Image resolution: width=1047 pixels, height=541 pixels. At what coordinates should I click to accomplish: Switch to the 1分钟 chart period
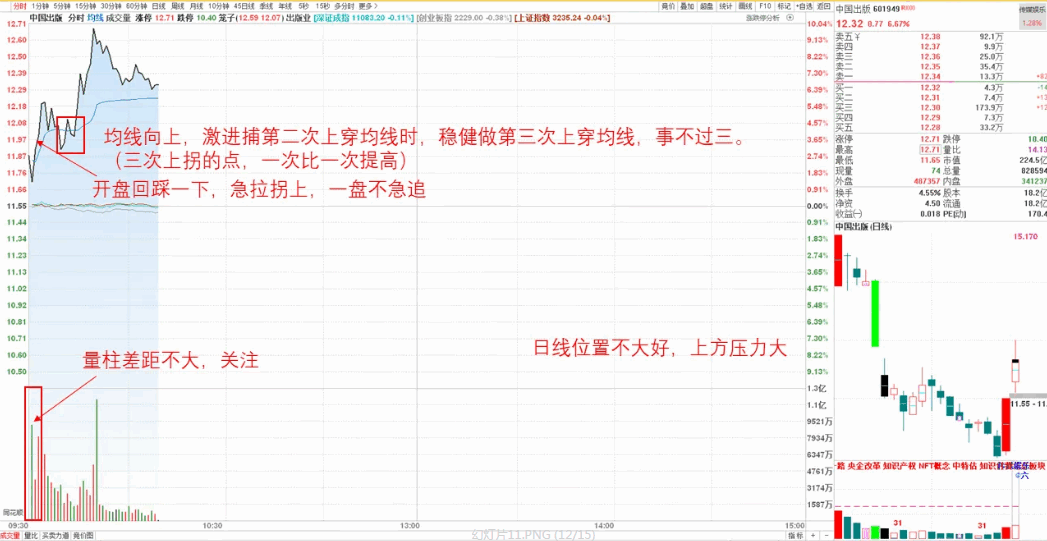[x=40, y=6]
